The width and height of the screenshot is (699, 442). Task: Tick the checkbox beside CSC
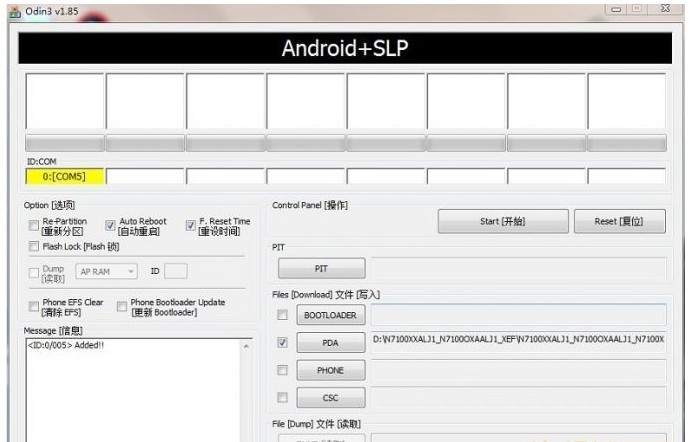[x=282, y=397]
